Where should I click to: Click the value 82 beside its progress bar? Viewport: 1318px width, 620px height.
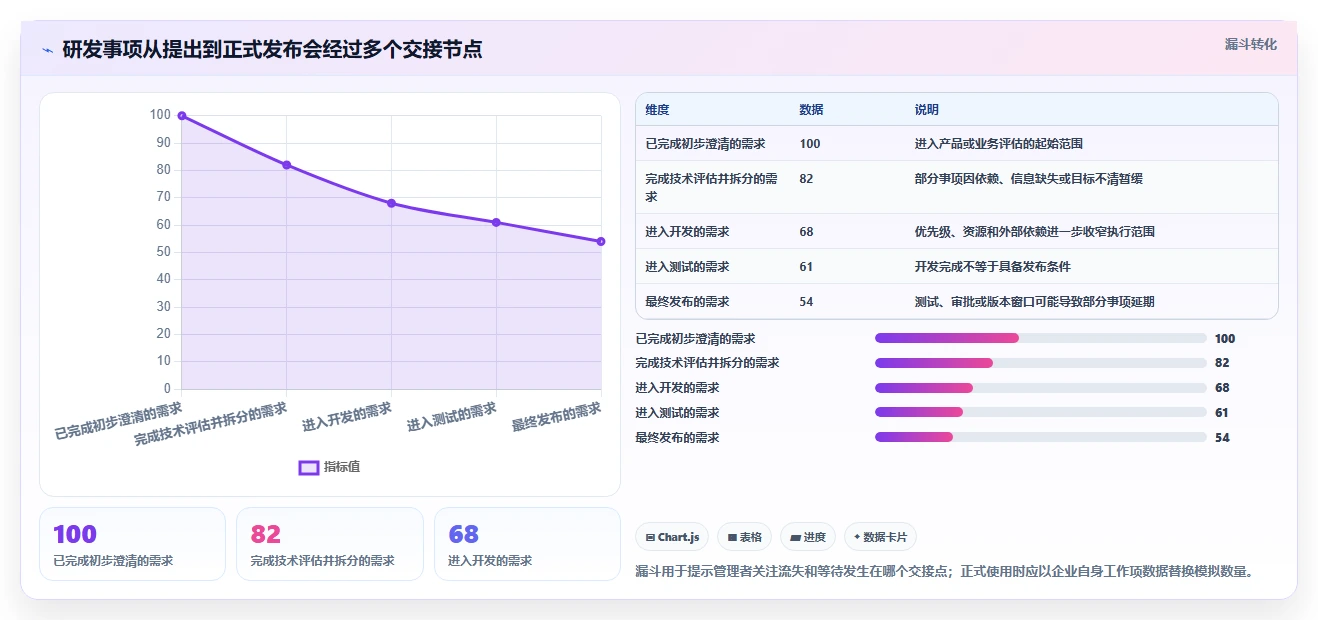1222,363
